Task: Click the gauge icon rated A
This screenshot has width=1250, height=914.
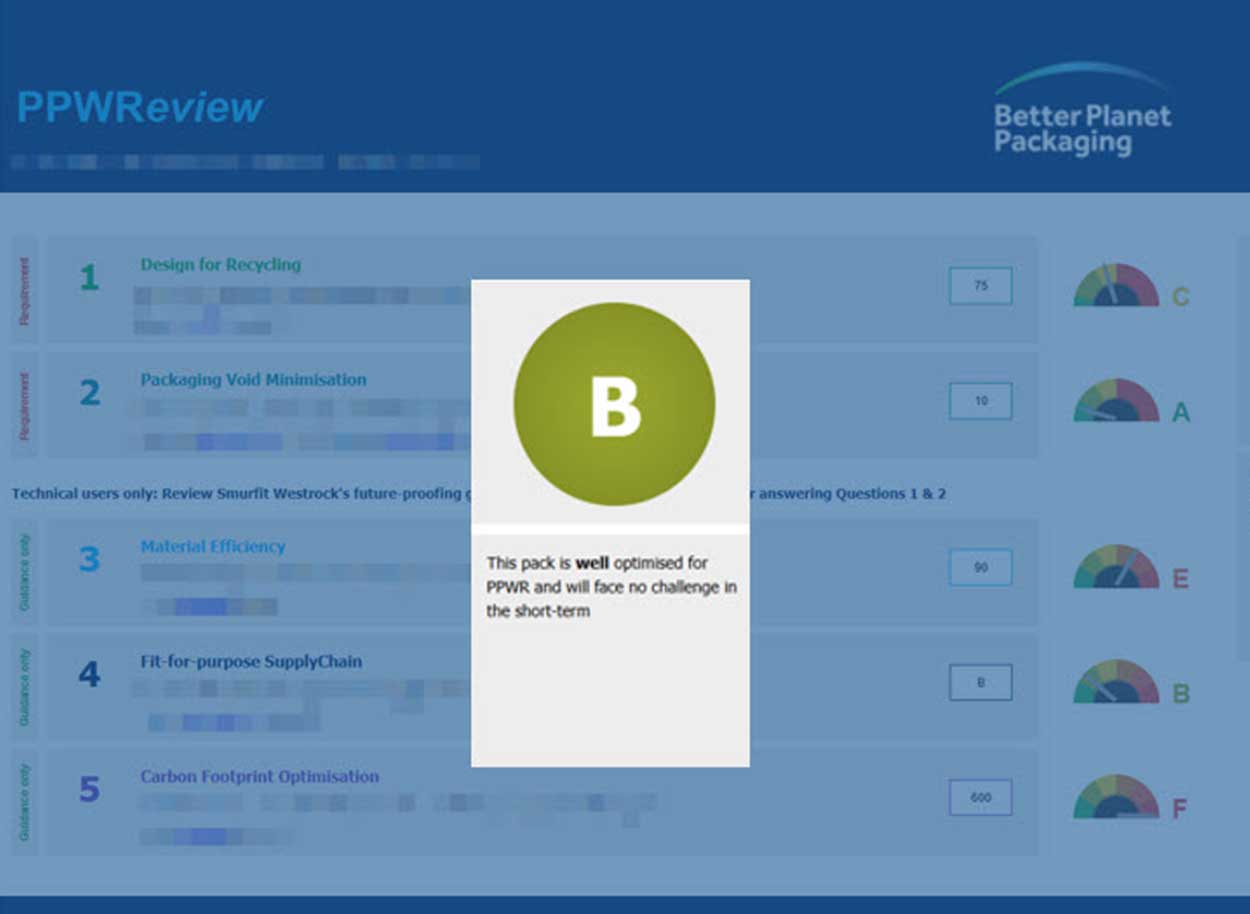Action: 1116,400
